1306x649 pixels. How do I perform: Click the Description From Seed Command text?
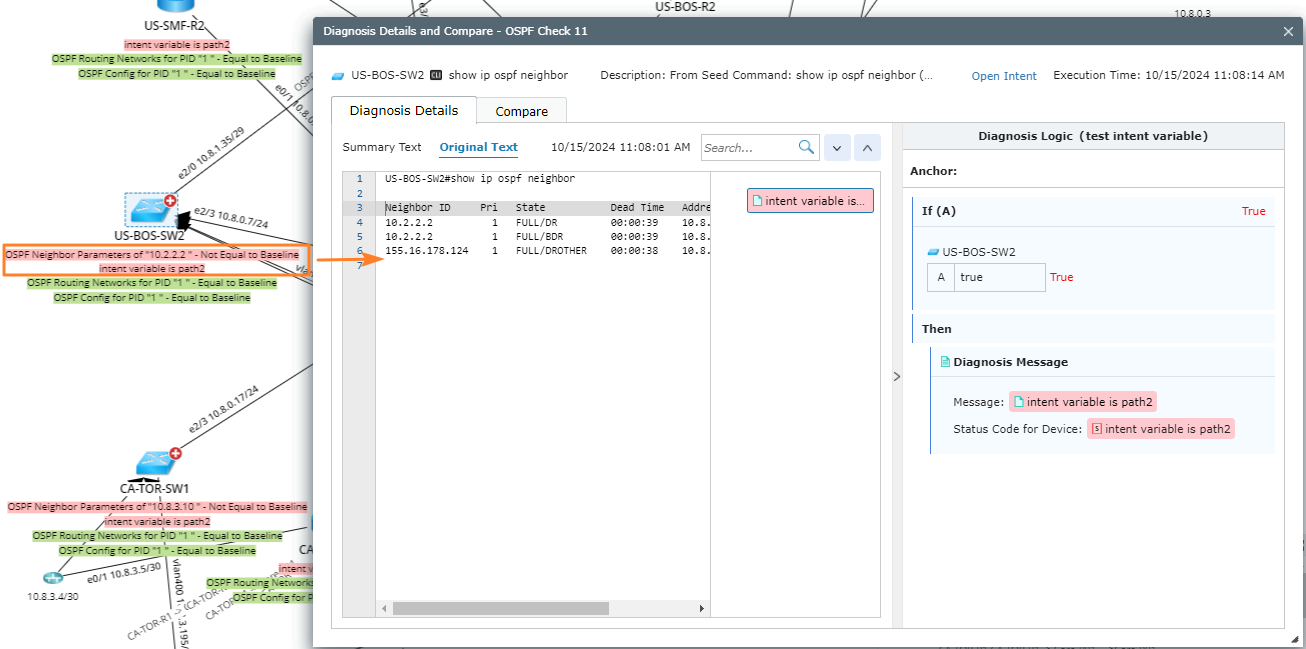766,75
